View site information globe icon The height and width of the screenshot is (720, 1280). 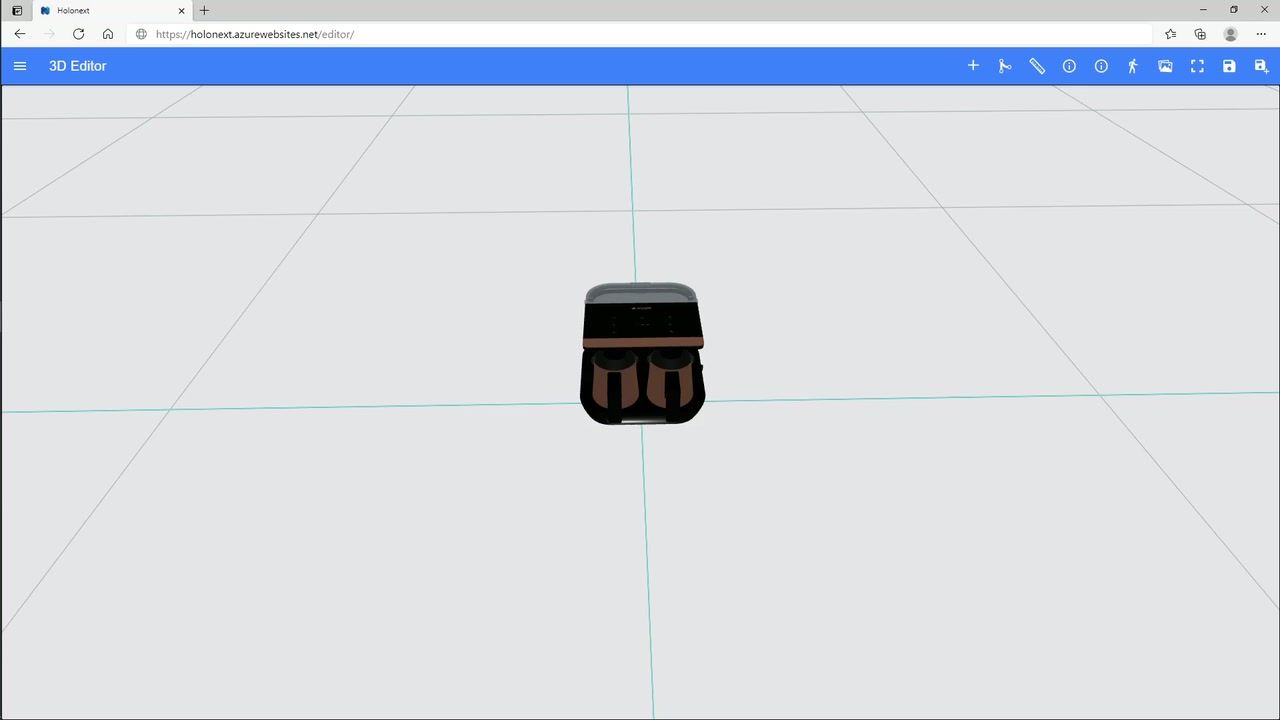point(141,34)
